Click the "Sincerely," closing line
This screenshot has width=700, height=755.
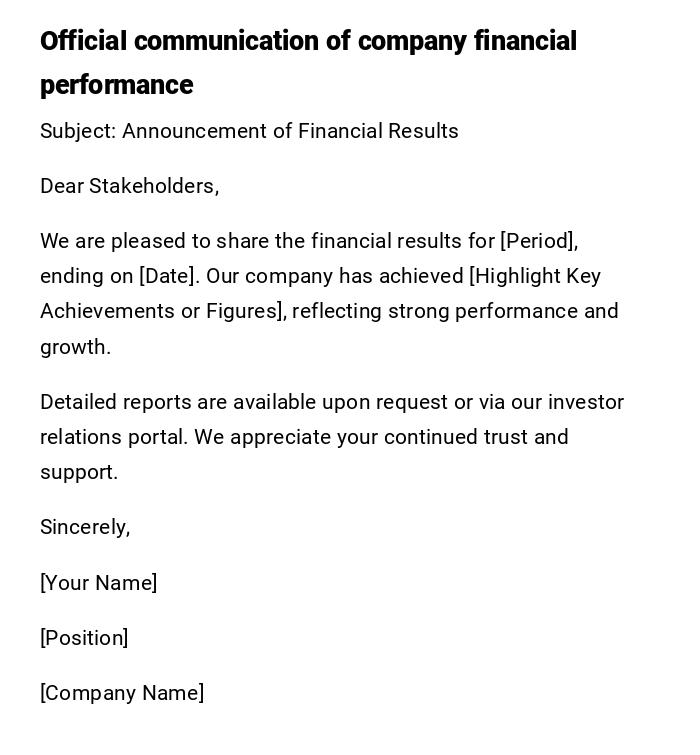click(85, 527)
